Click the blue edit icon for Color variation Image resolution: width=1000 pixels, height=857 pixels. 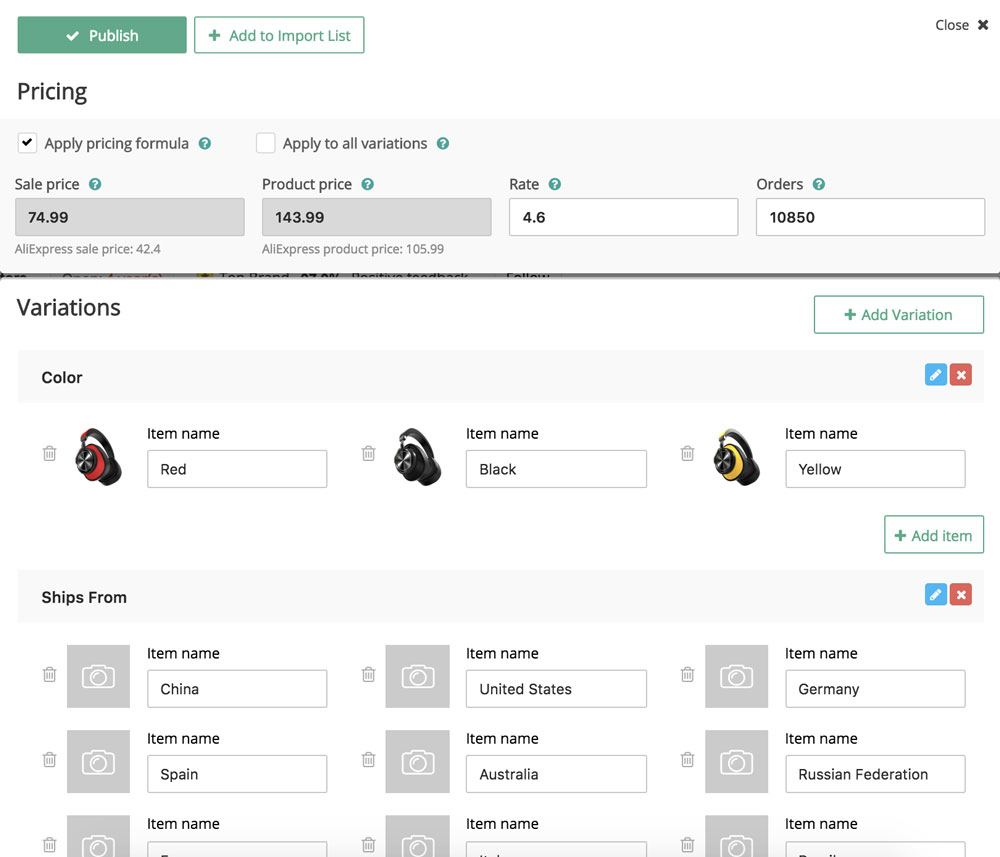tap(935, 375)
